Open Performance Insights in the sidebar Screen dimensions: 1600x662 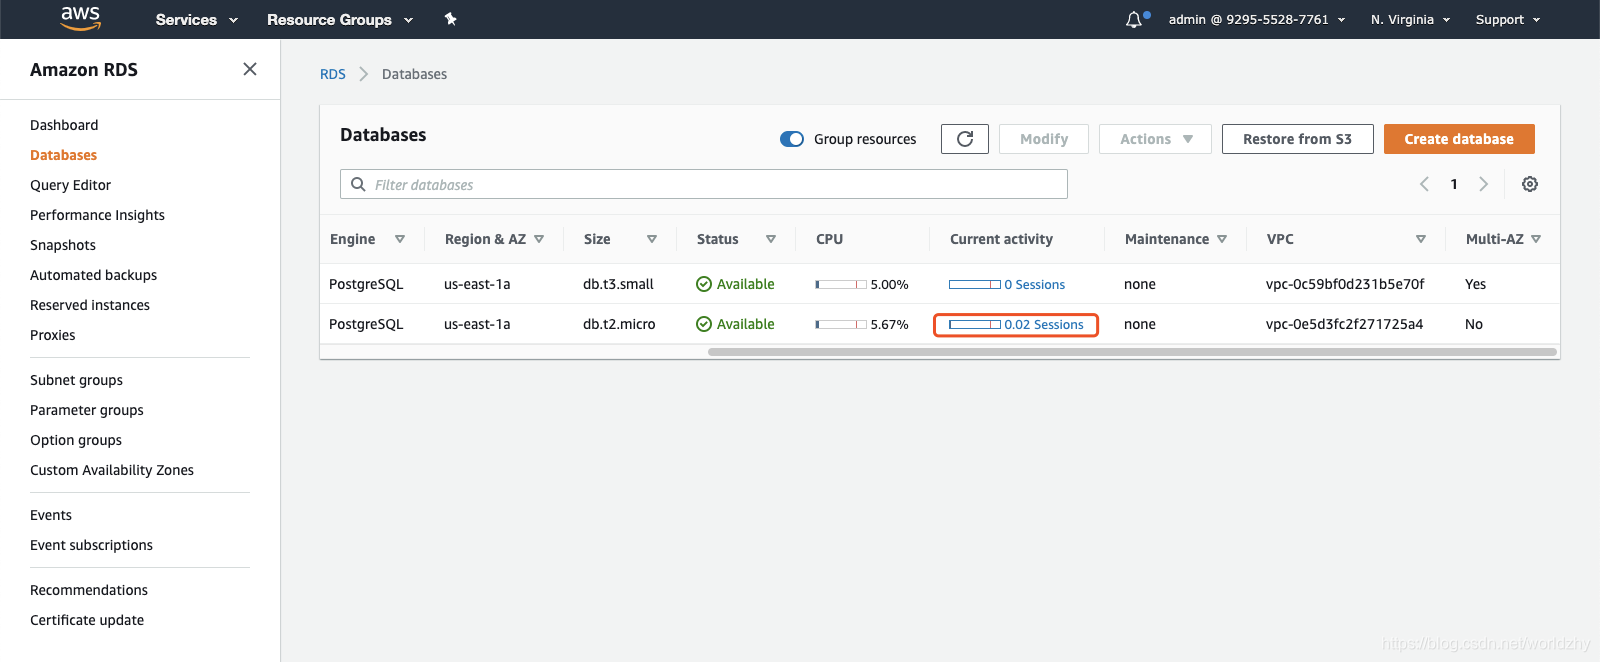(97, 215)
